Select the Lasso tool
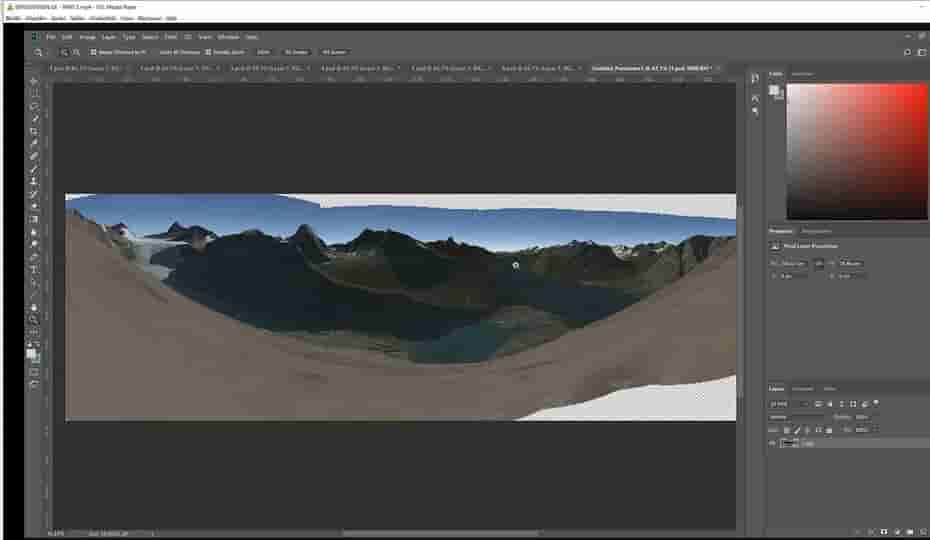 tap(34, 106)
